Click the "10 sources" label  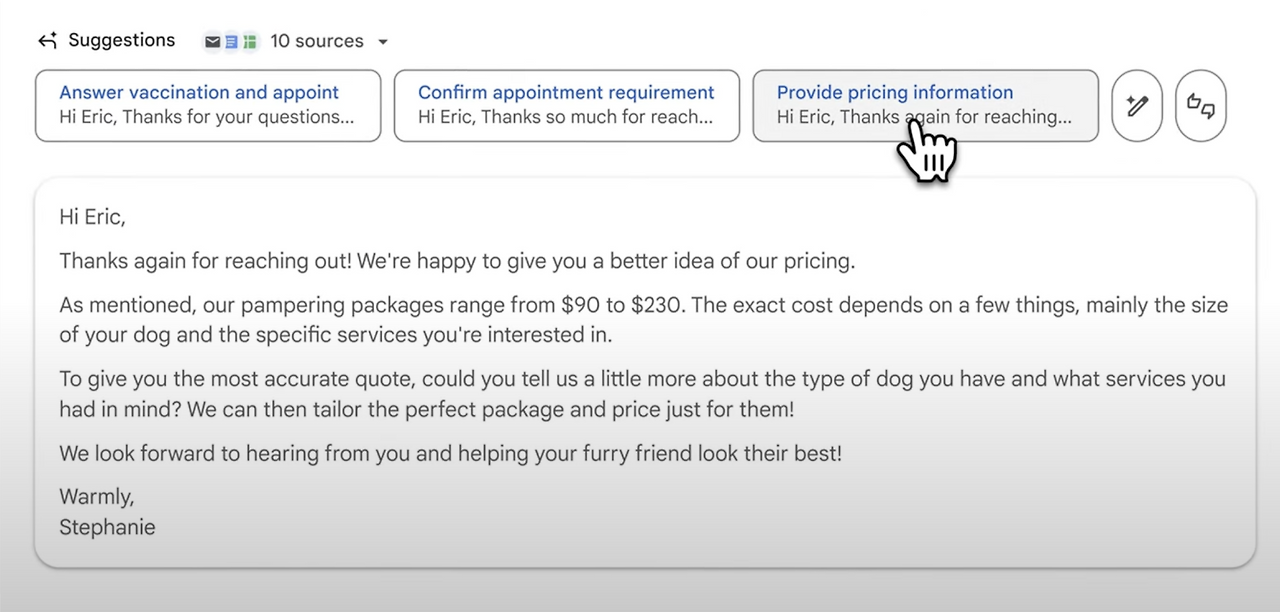(x=317, y=41)
